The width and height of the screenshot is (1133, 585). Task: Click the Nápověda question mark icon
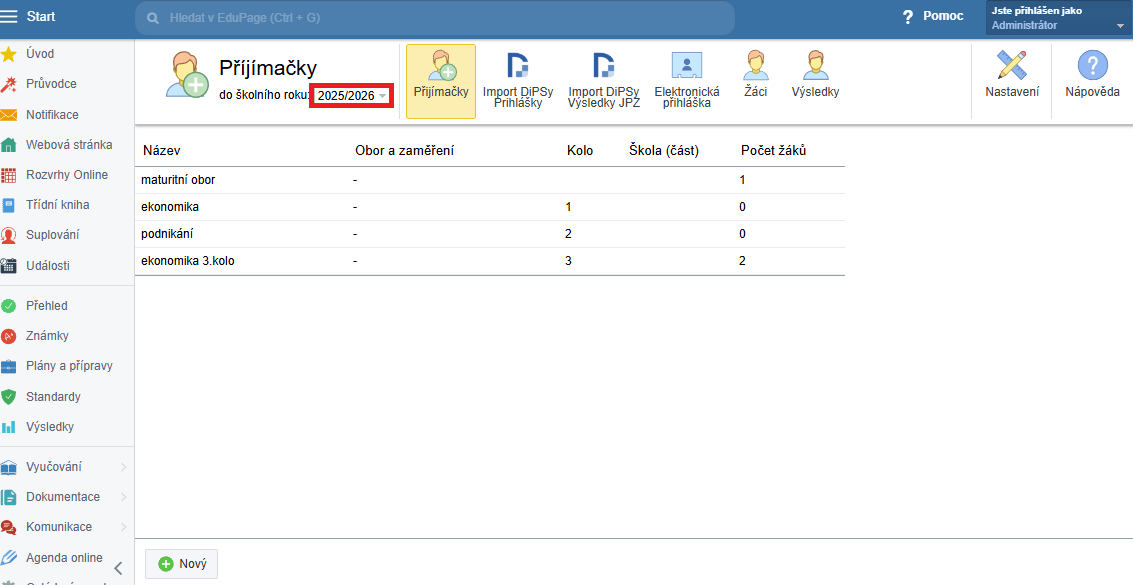pyautogui.click(x=1093, y=65)
